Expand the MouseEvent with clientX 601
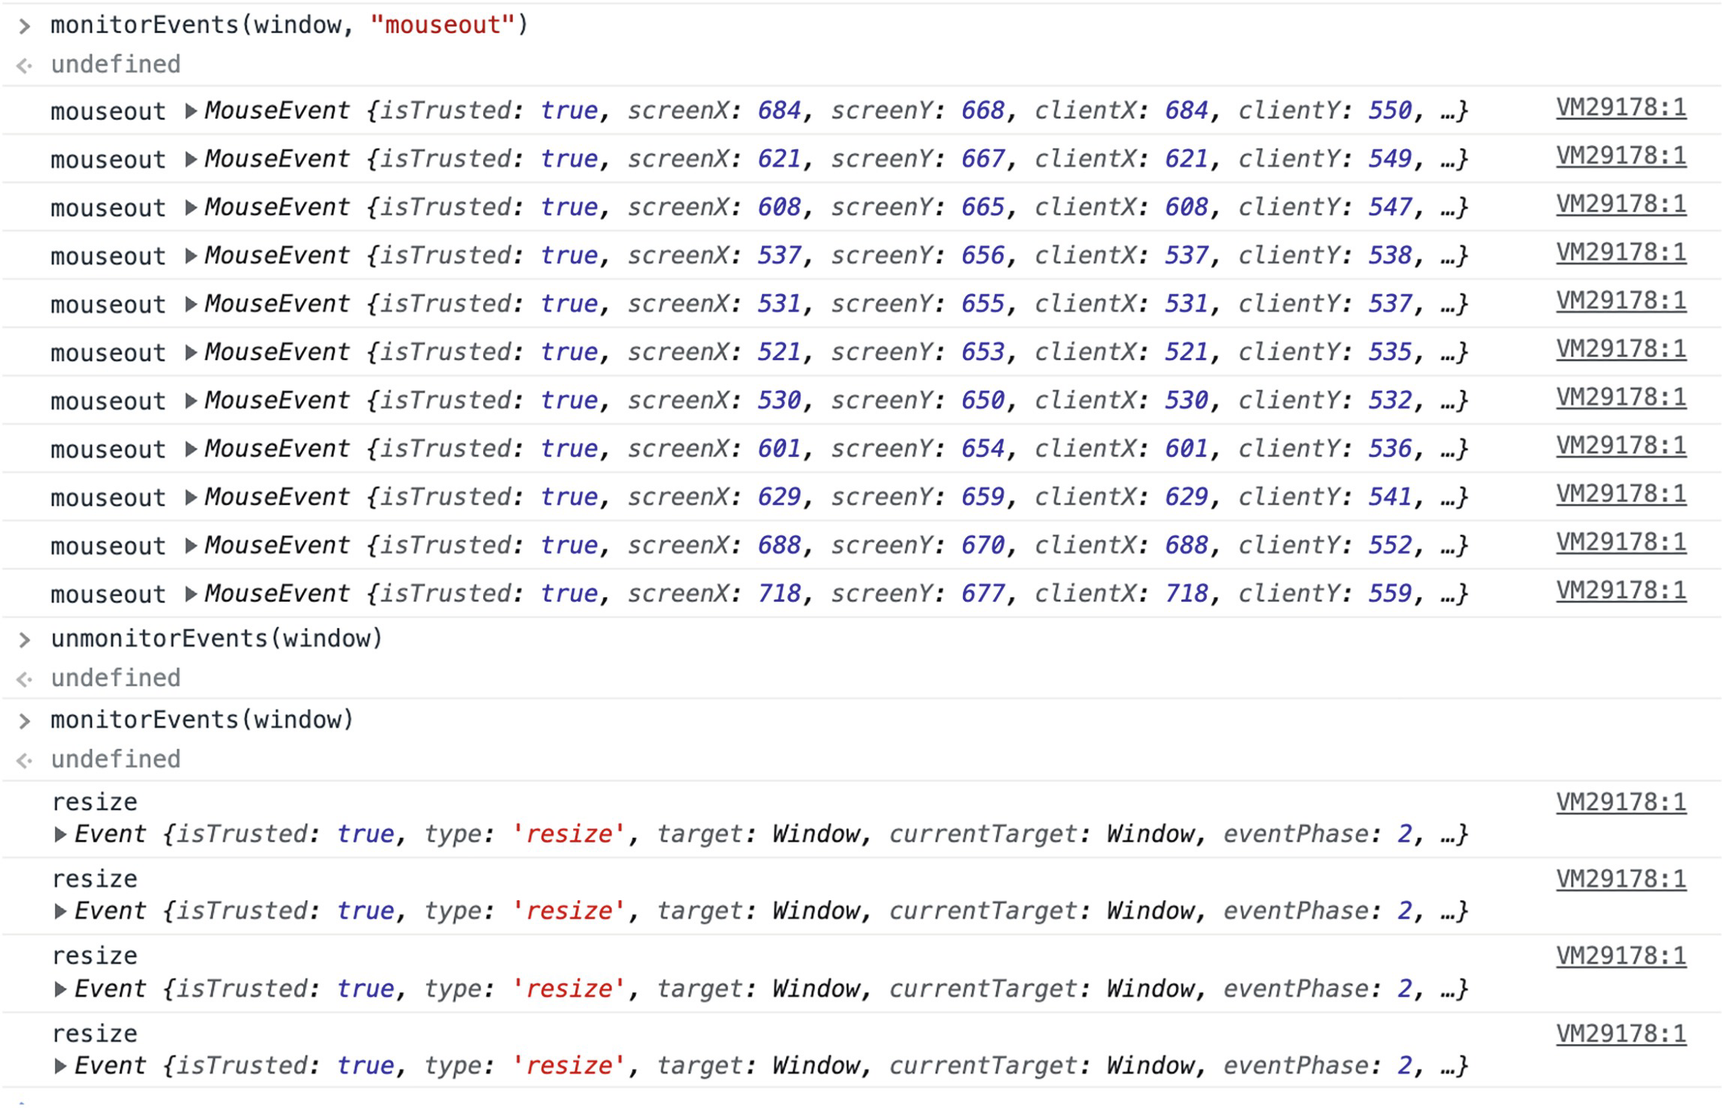Viewport: 1725px width, 1108px height. (x=191, y=449)
